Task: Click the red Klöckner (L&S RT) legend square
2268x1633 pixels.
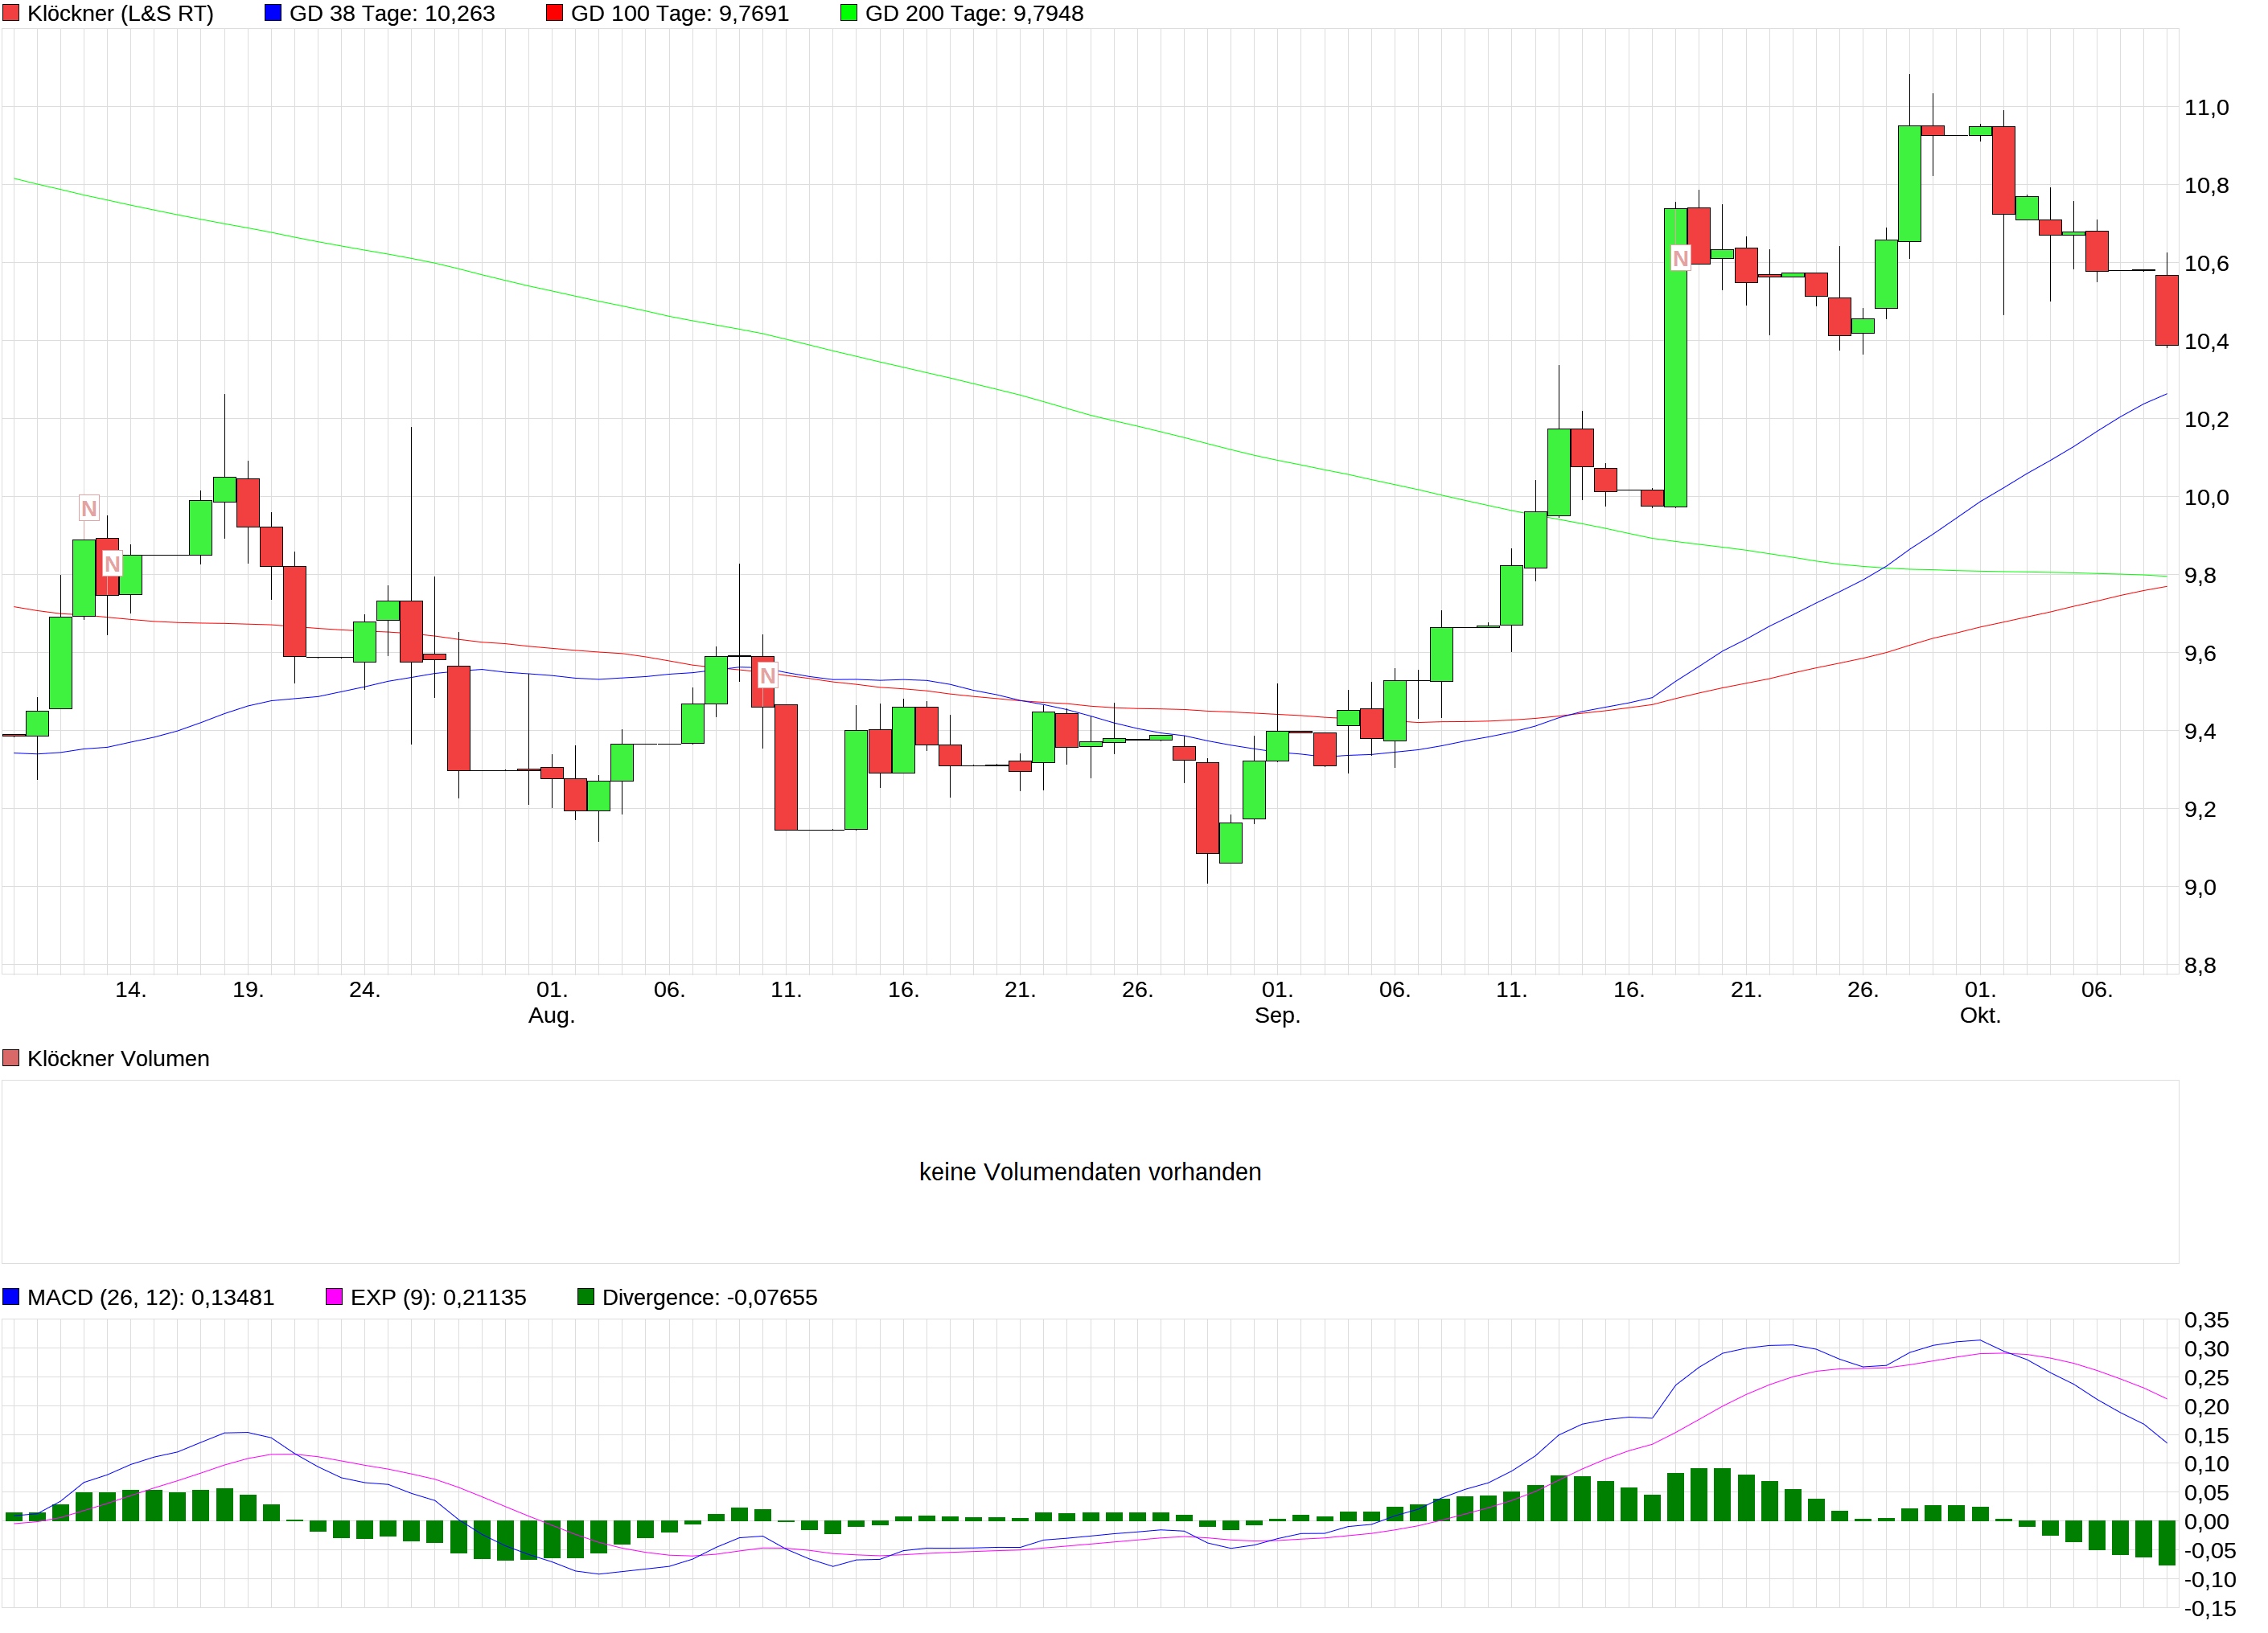Action: point(11,13)
